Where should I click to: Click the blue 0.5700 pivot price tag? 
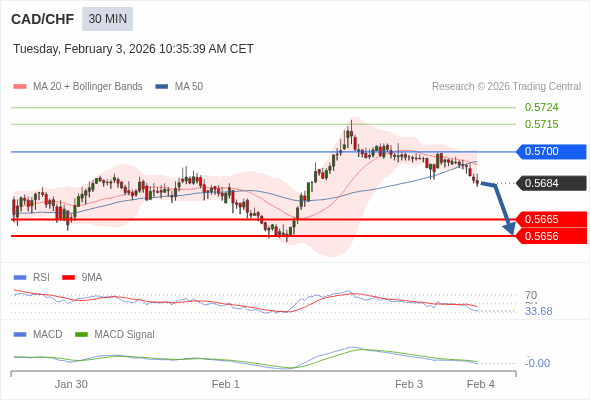click(551, 152)
